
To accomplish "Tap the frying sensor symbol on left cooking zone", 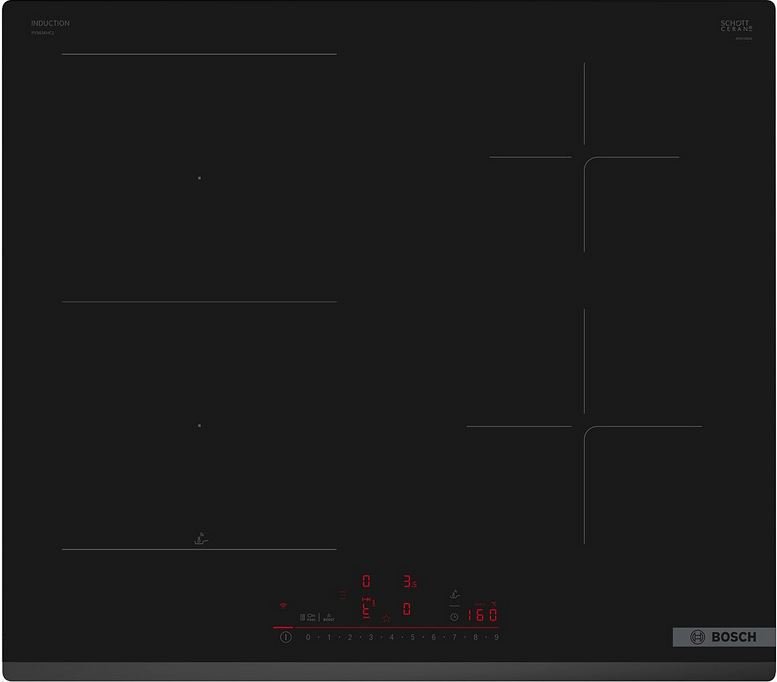I will (x=201, y=539).
